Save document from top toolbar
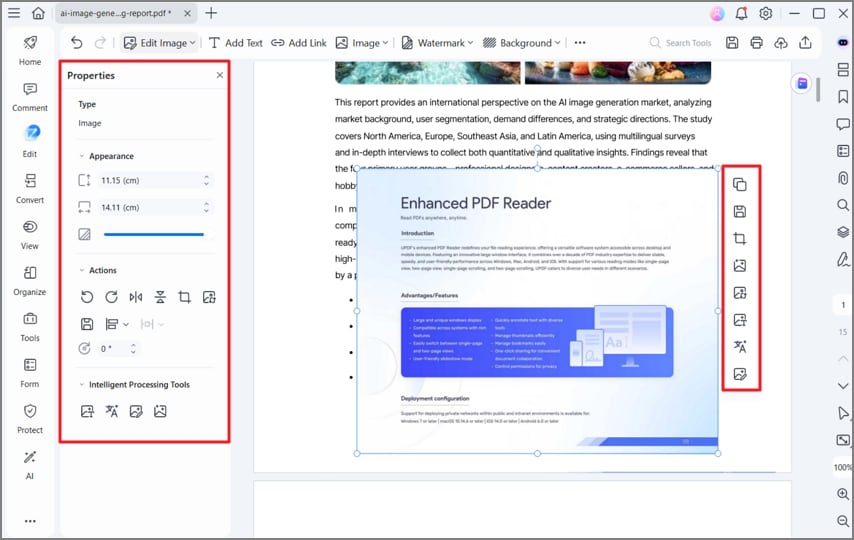854x540 pixels. 732,43
